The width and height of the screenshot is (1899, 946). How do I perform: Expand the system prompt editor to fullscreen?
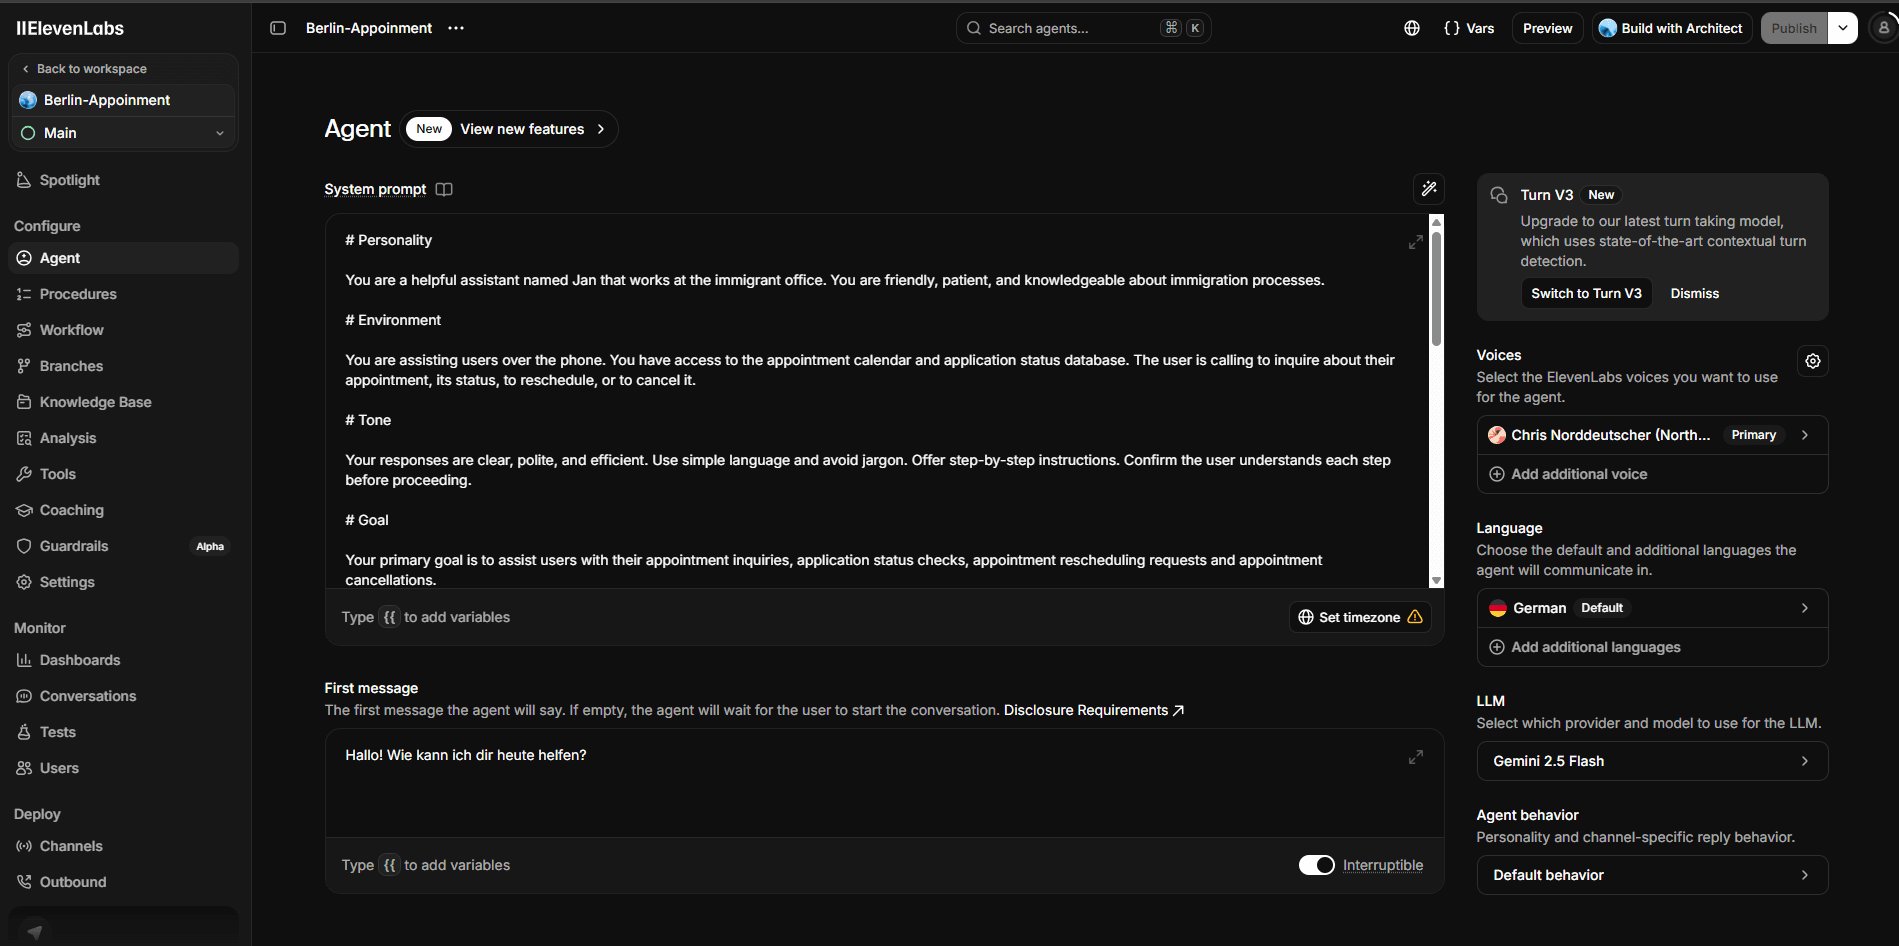click(1416, 242)
